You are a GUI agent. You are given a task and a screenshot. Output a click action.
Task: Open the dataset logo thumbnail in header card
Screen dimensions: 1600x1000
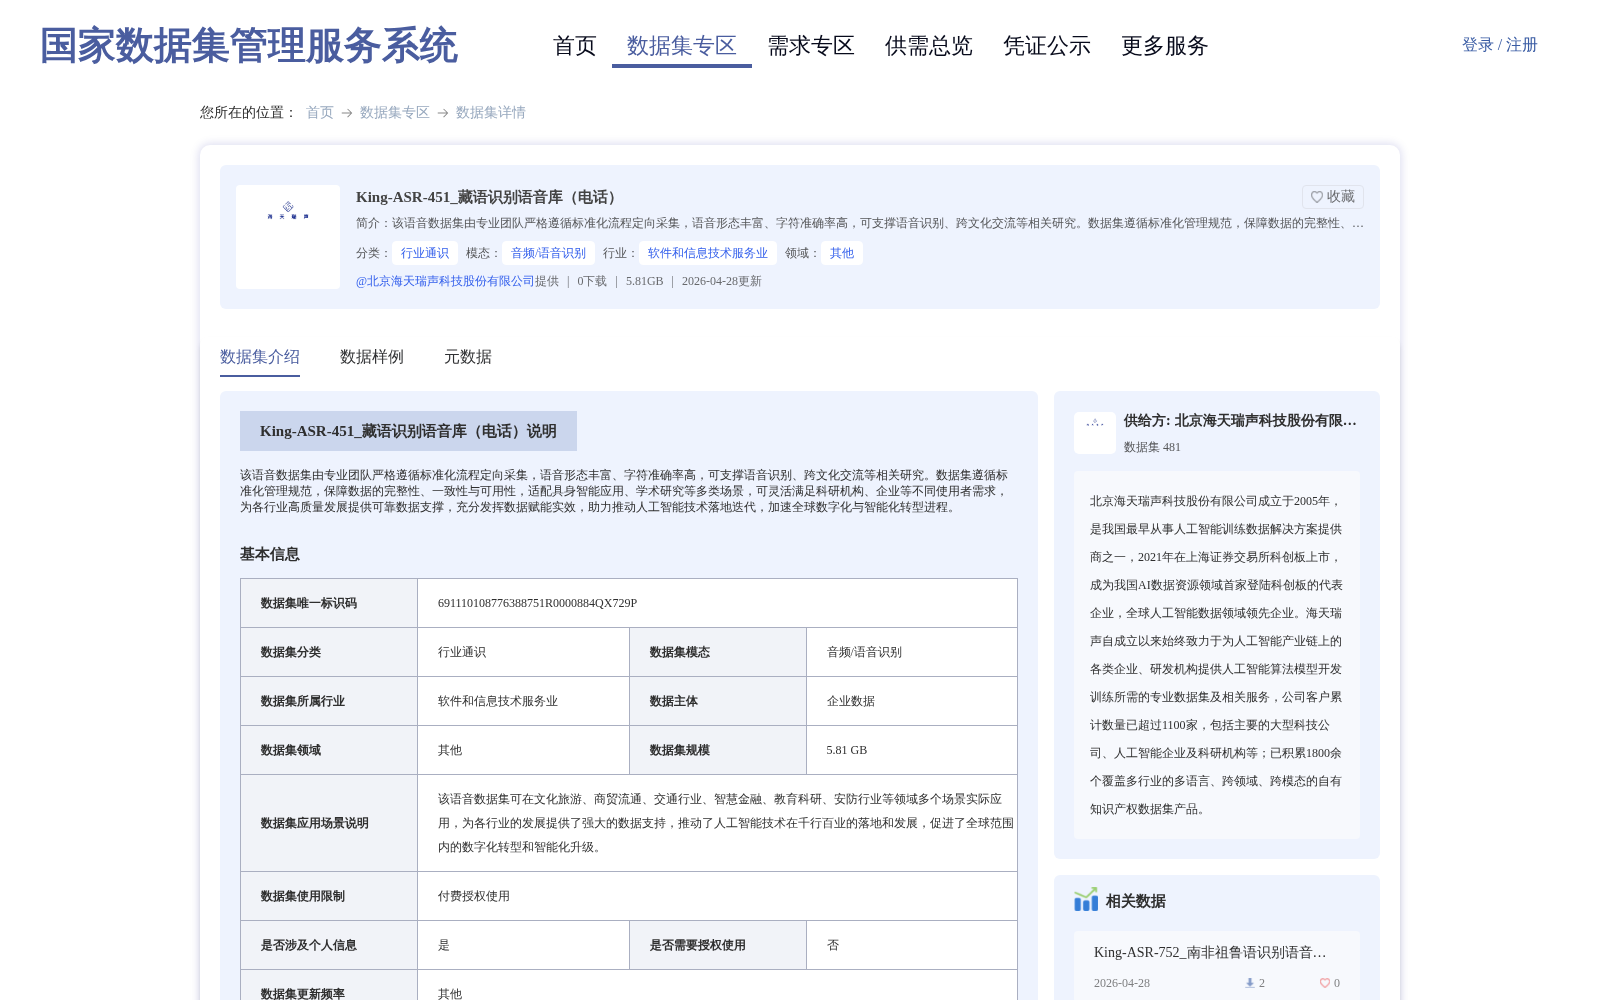click(288, 237)
